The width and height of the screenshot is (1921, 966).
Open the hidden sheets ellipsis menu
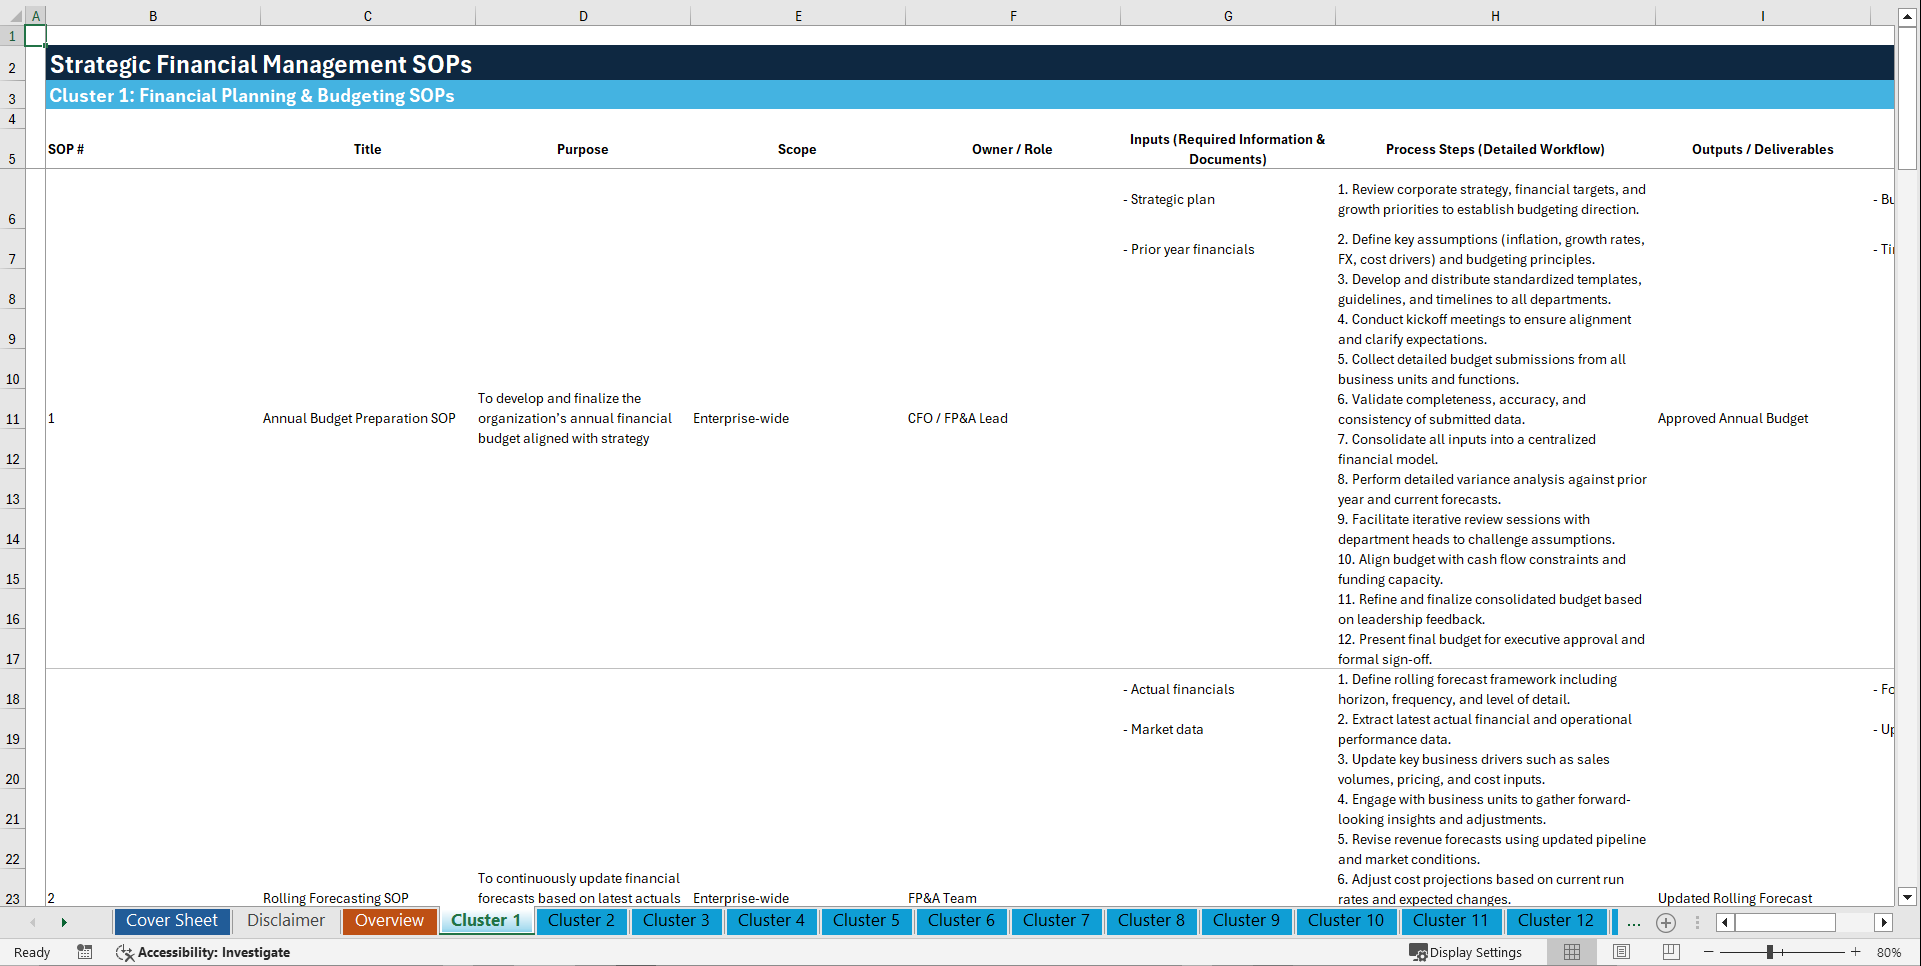tap(1634, 922)
